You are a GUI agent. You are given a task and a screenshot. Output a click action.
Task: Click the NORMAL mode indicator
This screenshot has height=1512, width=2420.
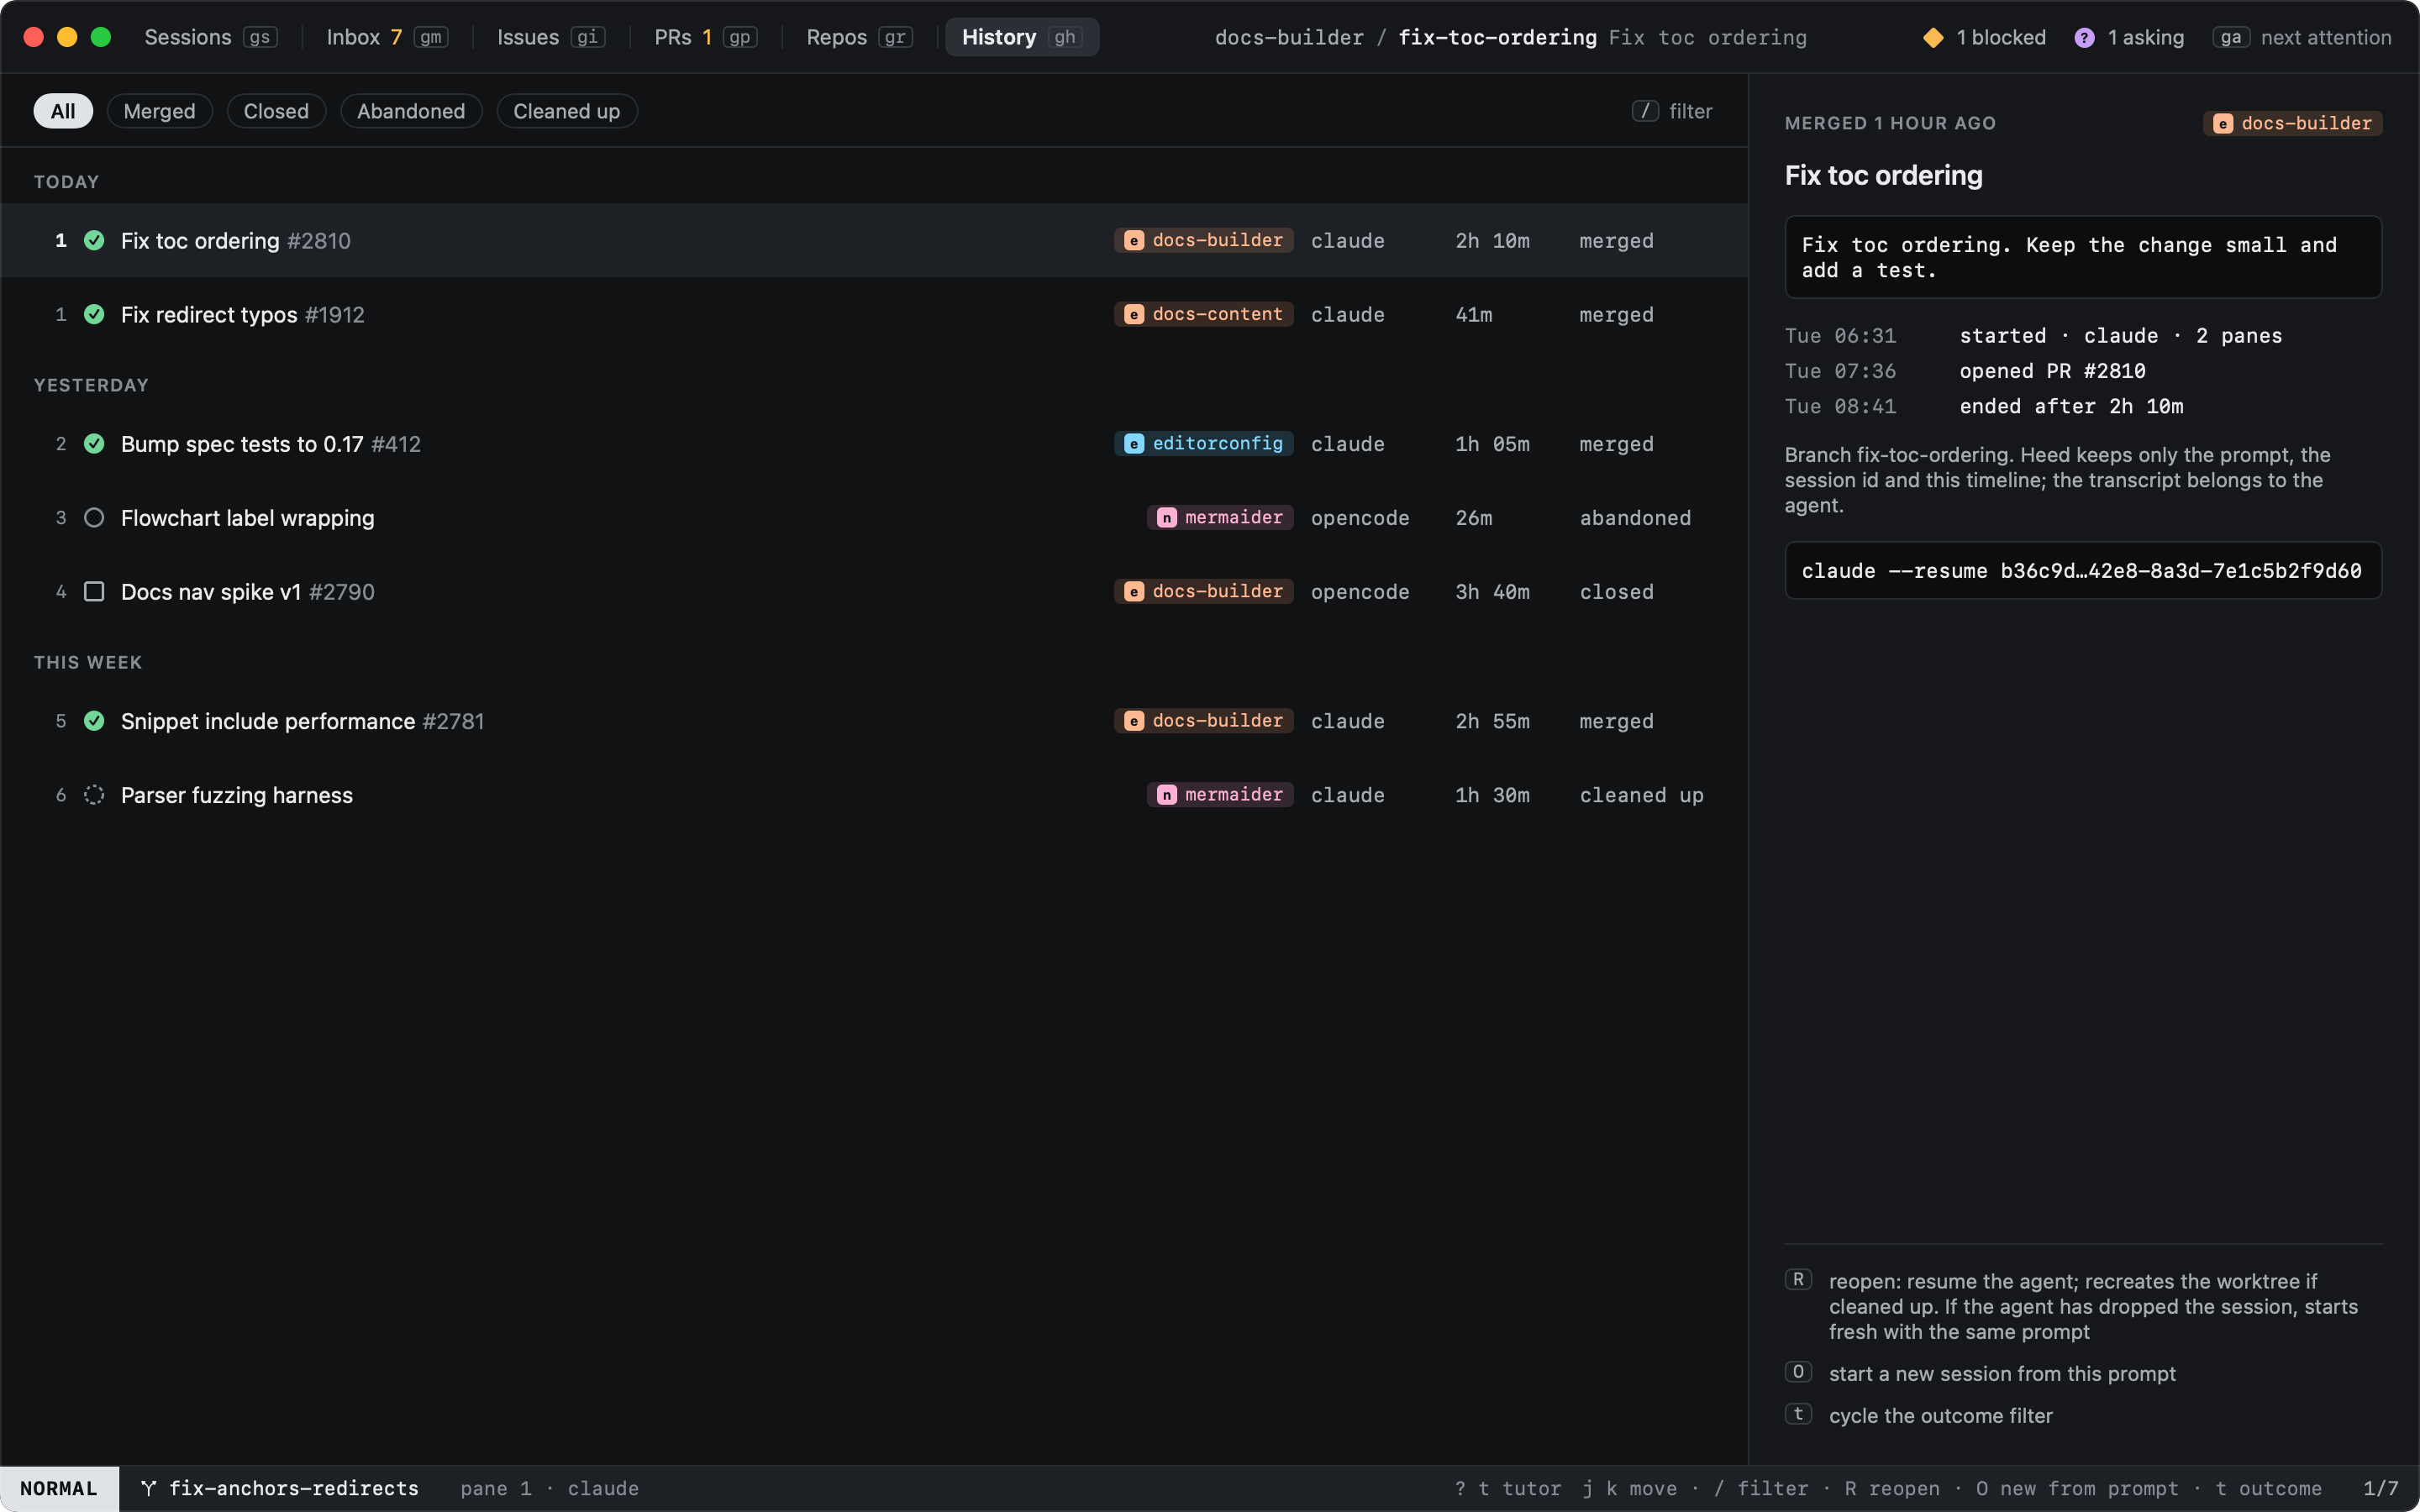pyautogui.click(x=59, y=1488)
